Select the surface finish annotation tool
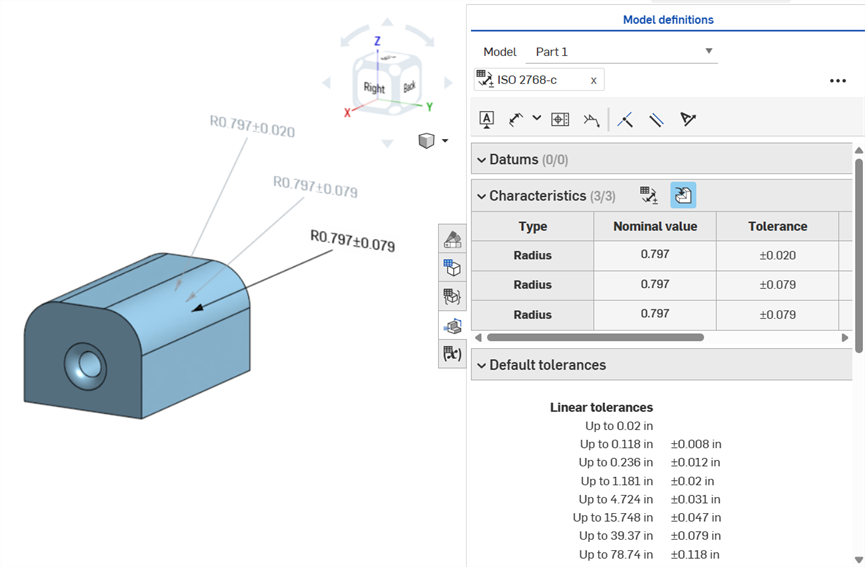 click(x=591, y=120)
